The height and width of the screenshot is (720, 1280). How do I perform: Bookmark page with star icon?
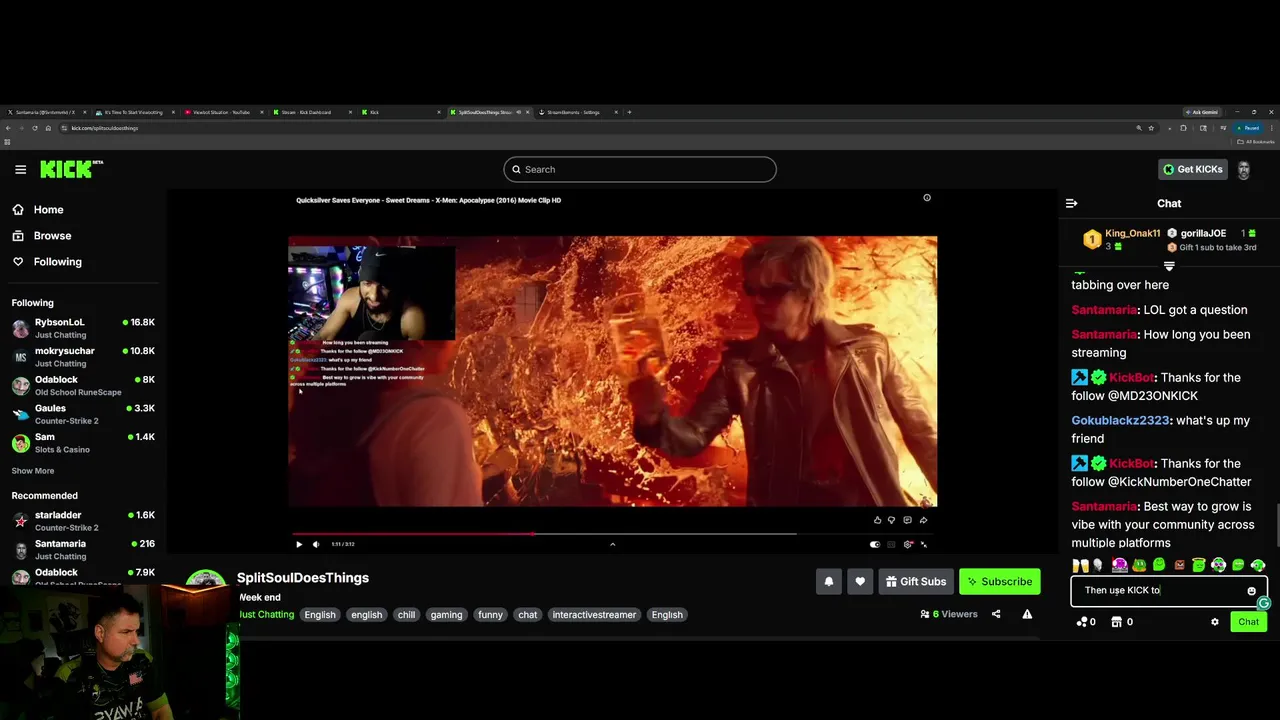(x=1151, y=128)
